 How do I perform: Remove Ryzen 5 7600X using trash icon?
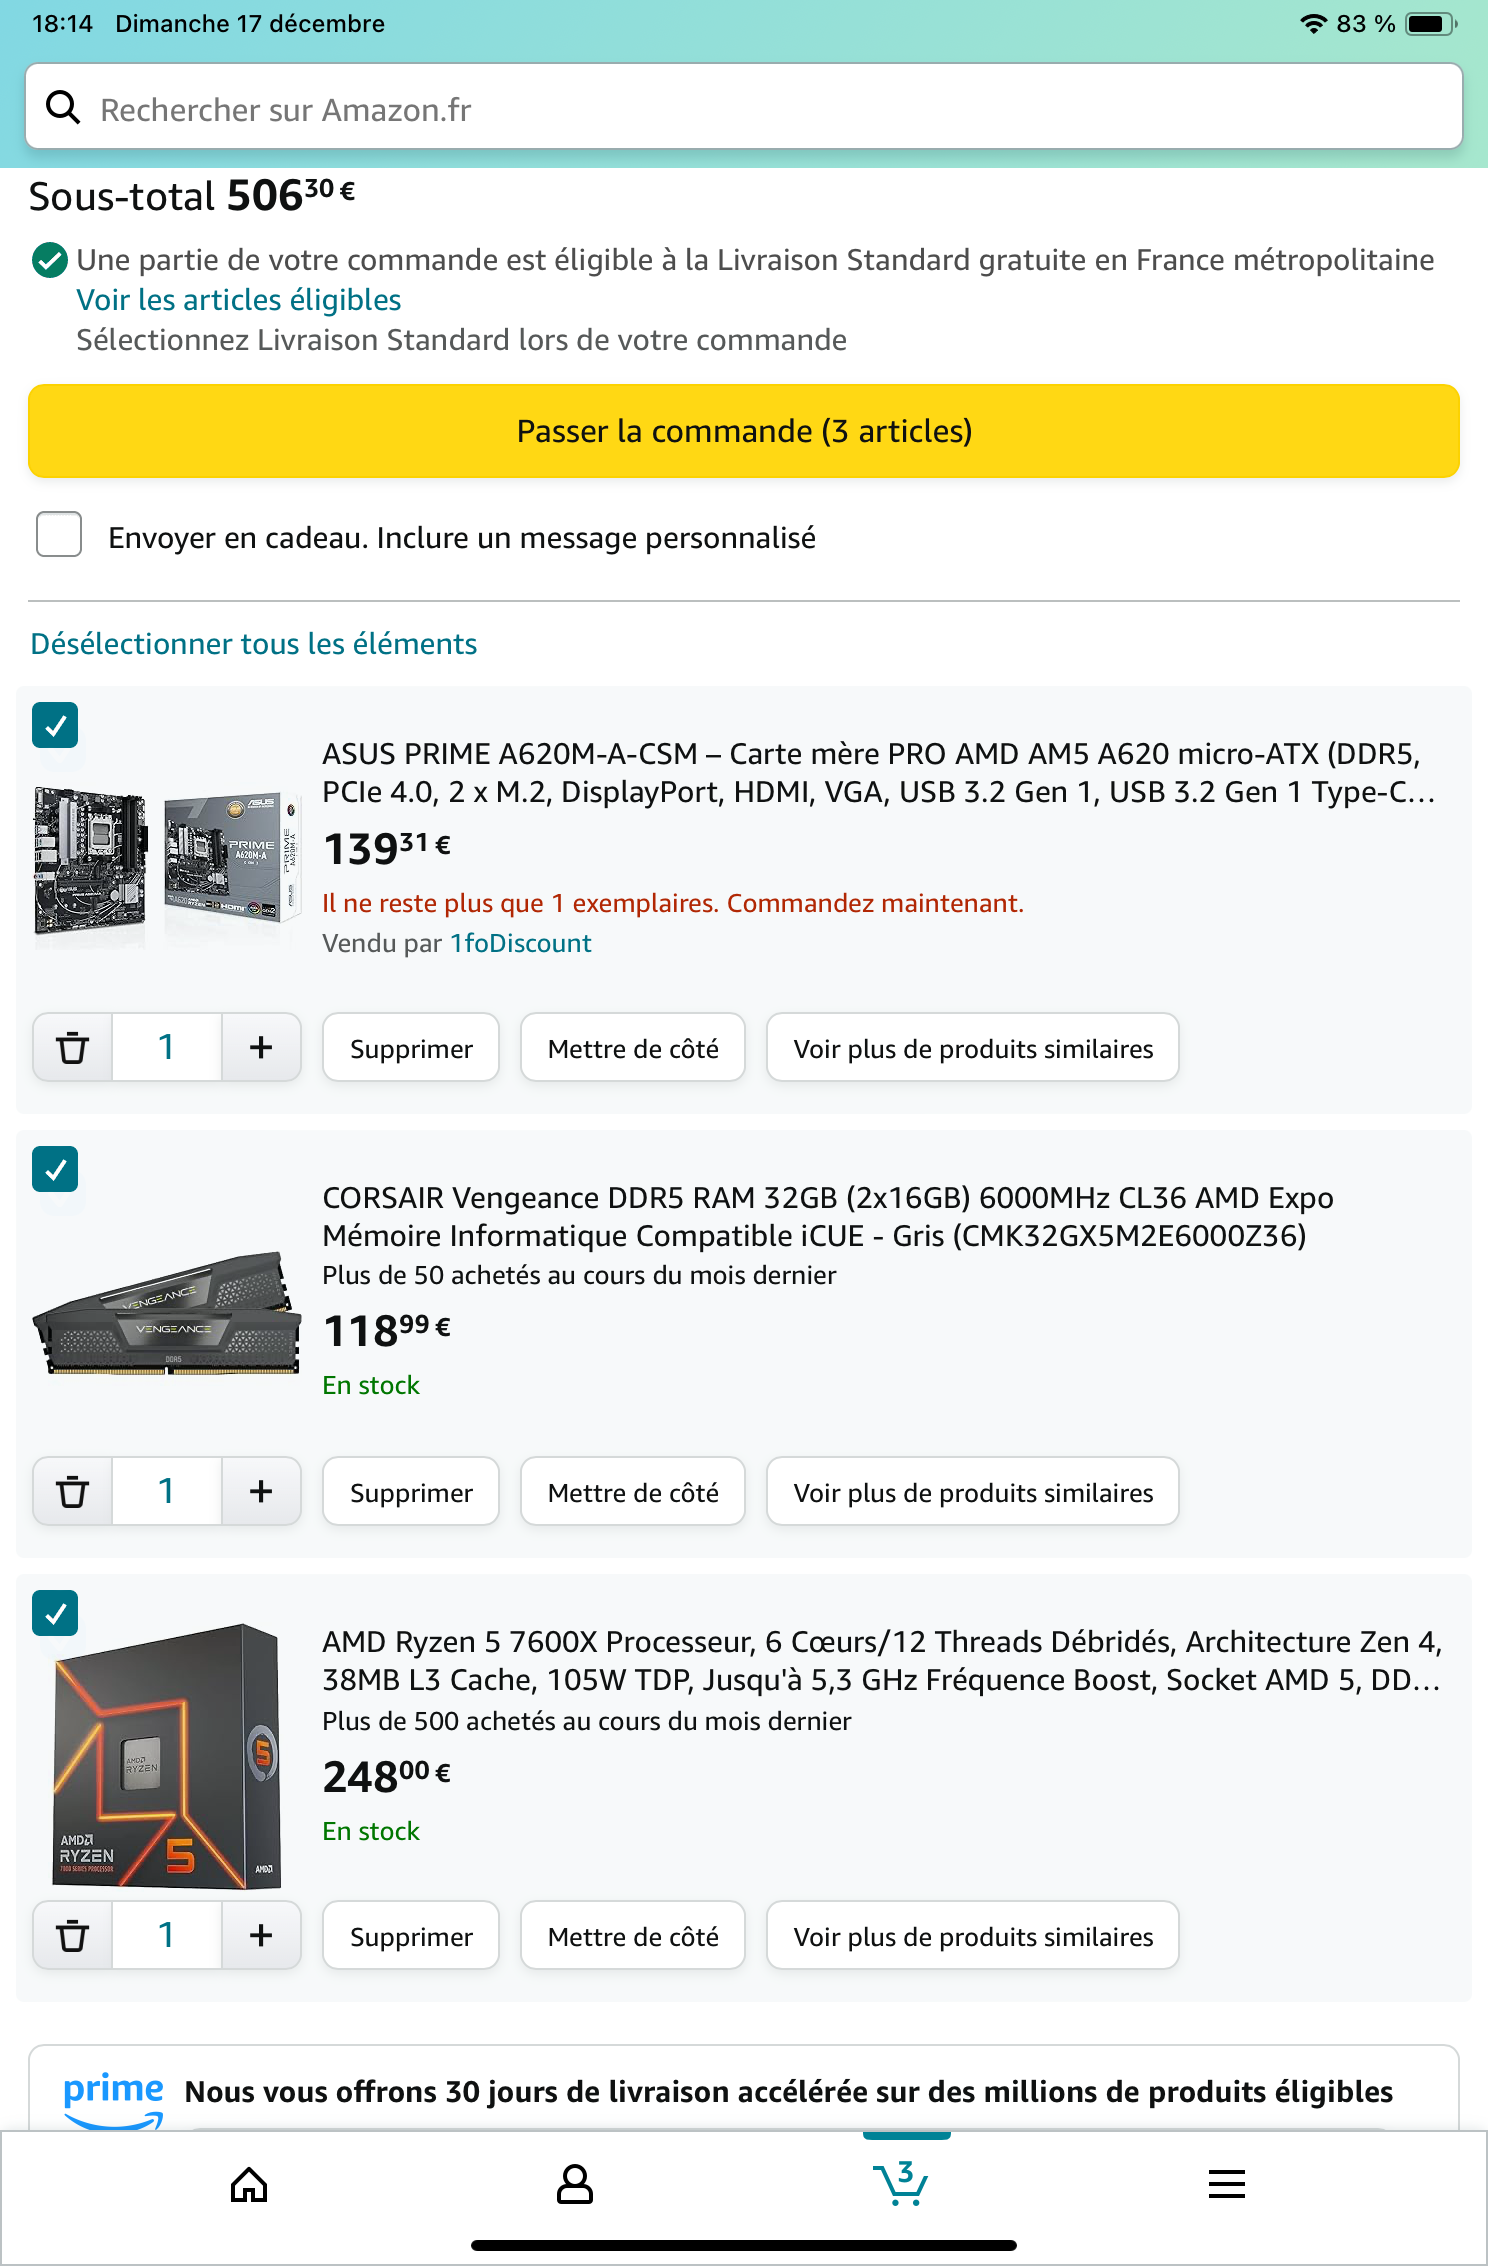pyautogui.click(x=72, y=1936)
